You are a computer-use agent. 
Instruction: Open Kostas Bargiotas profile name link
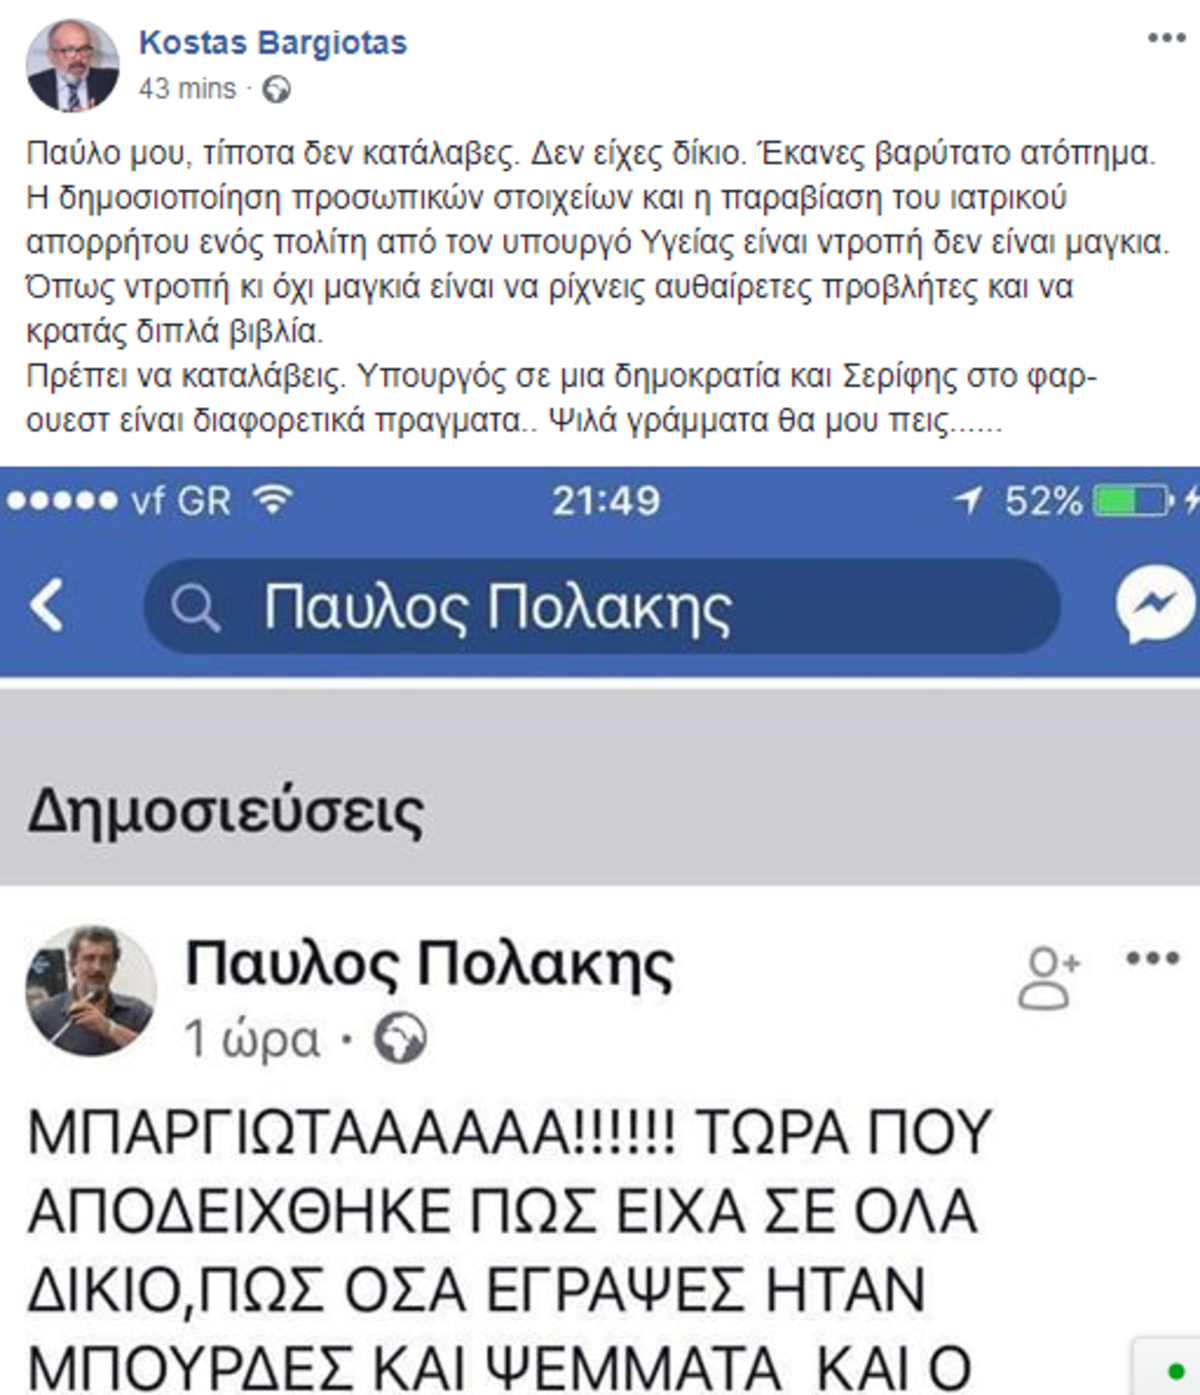tap(273, 43)
